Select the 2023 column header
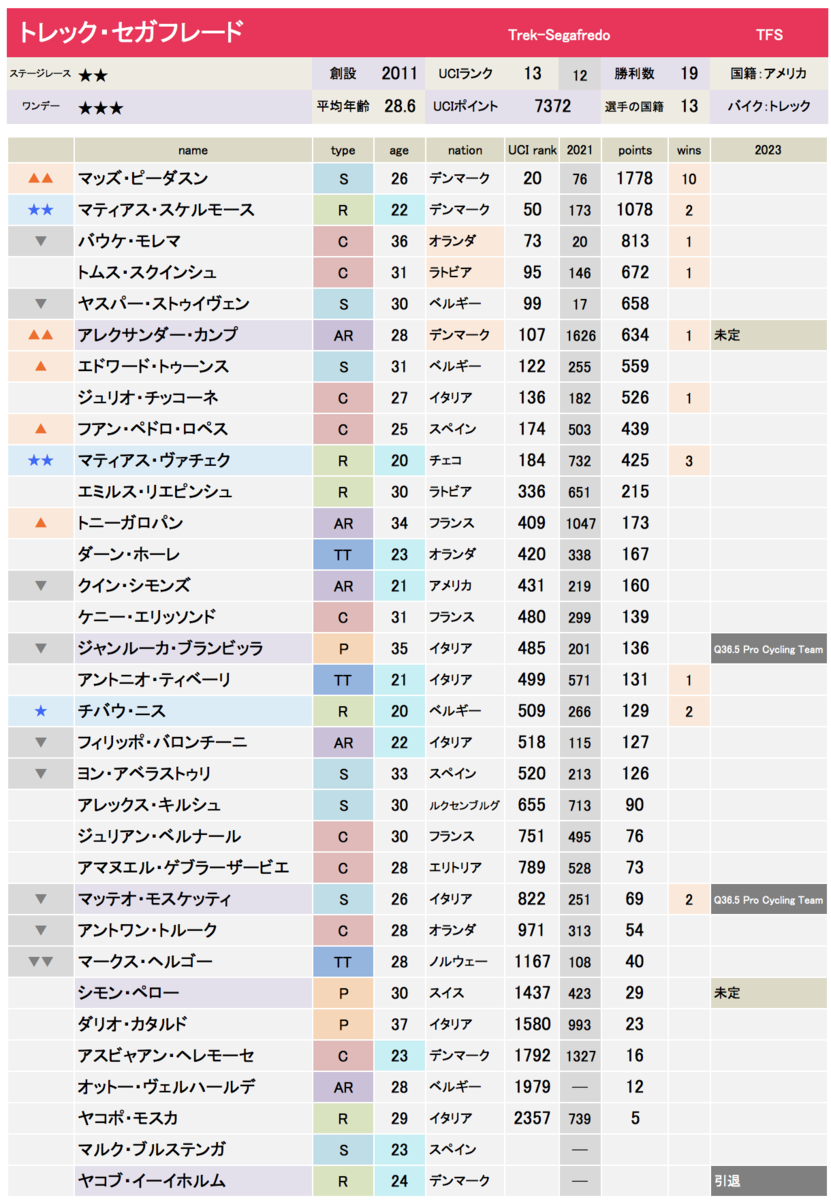 click(769, 150)
